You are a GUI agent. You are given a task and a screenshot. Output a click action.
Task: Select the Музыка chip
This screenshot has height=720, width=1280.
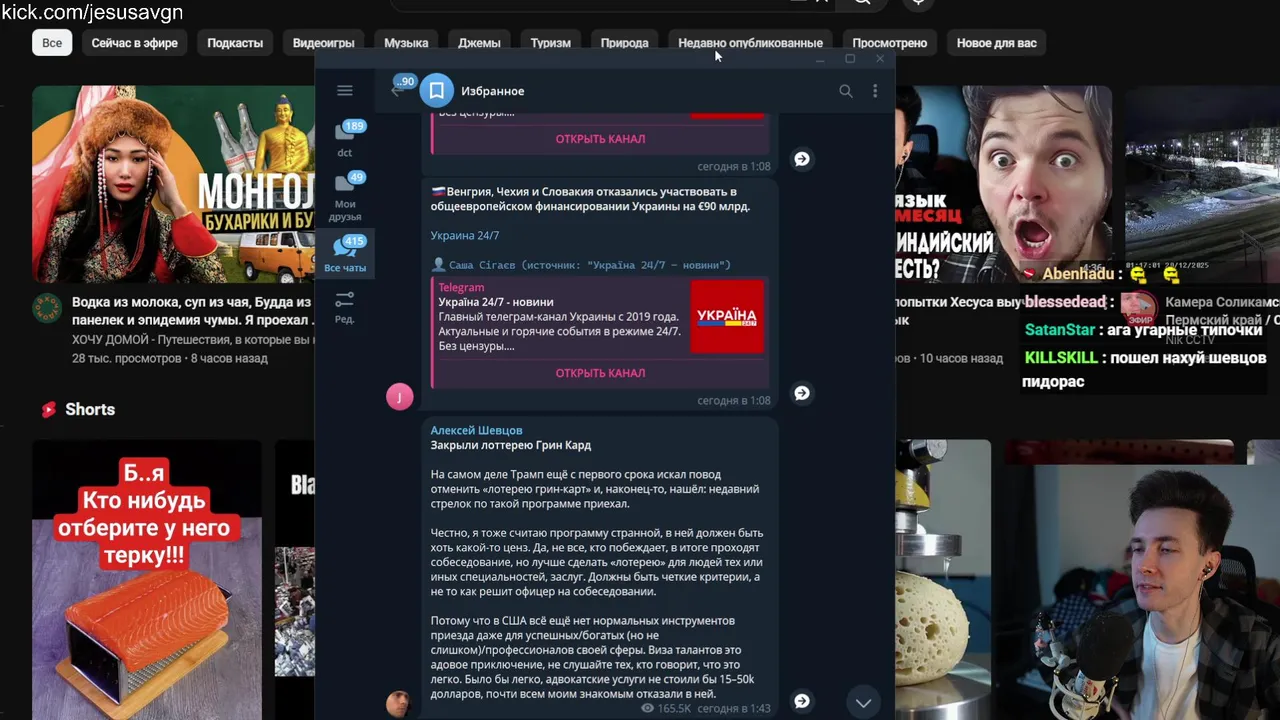pyautogui.click(x=406, y=43)
